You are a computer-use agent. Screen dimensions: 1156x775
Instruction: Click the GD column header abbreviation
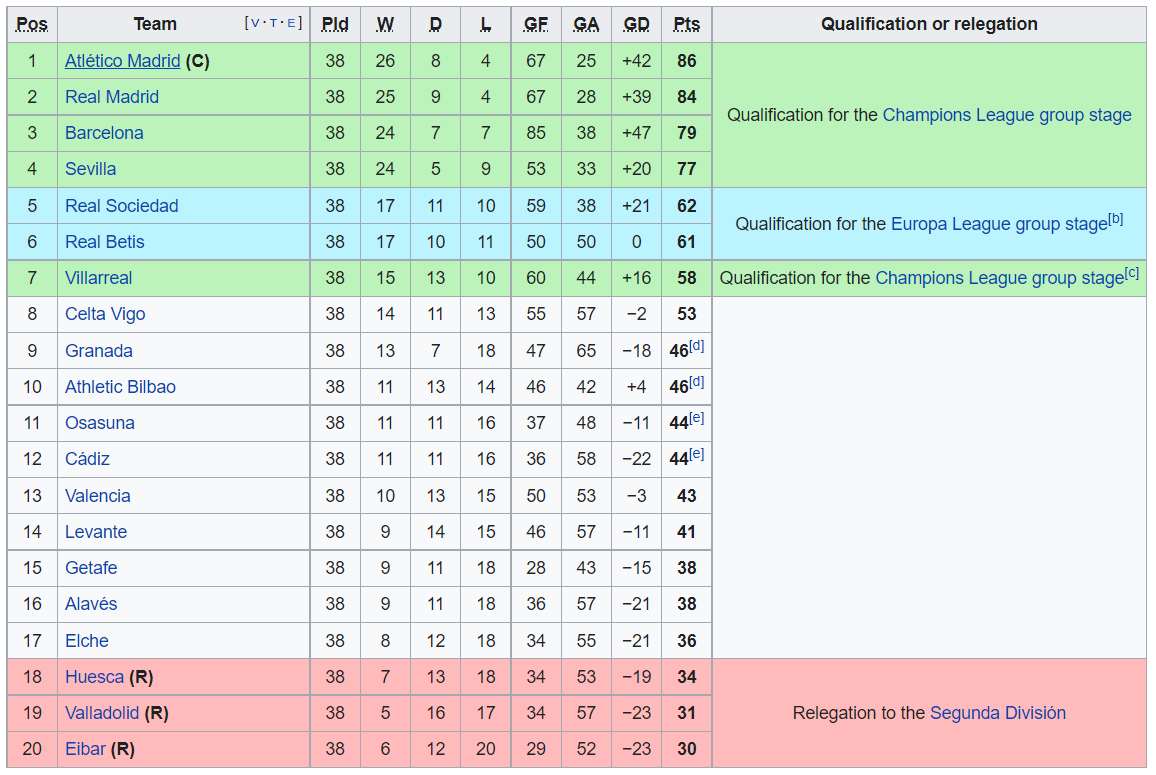(x=636, y=24)
